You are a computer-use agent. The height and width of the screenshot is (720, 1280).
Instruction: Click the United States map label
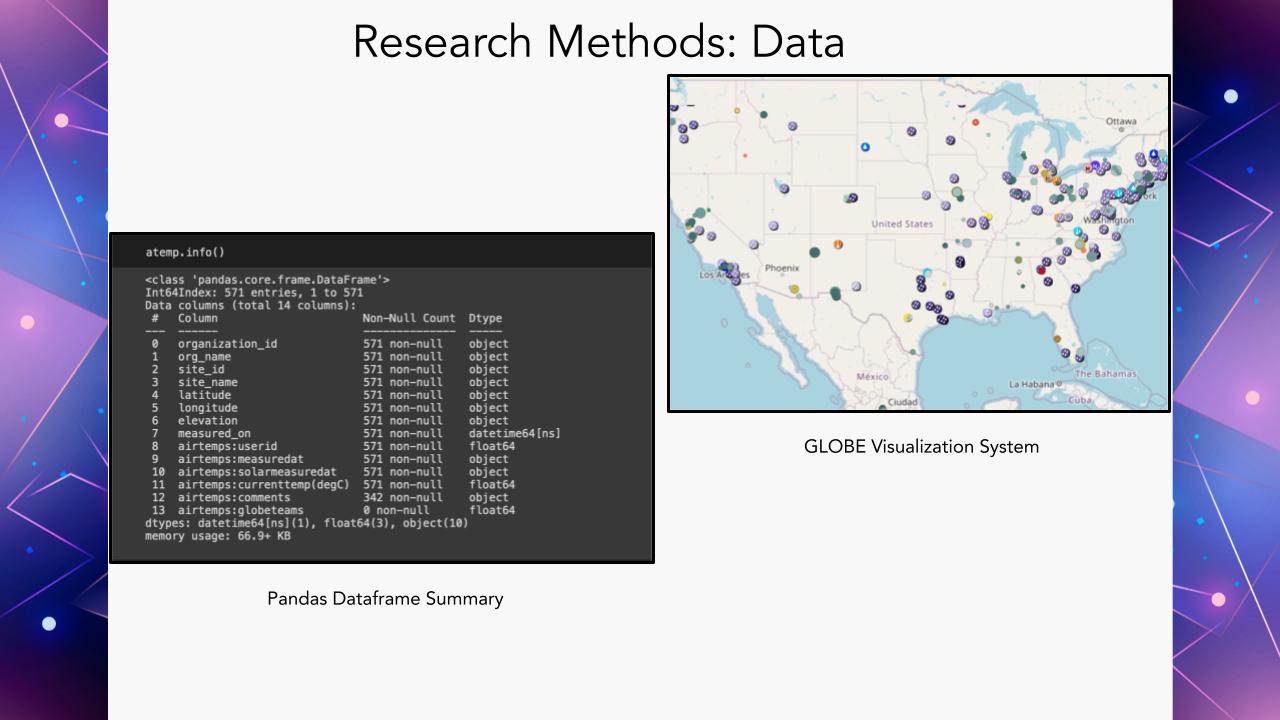(901, 224)
